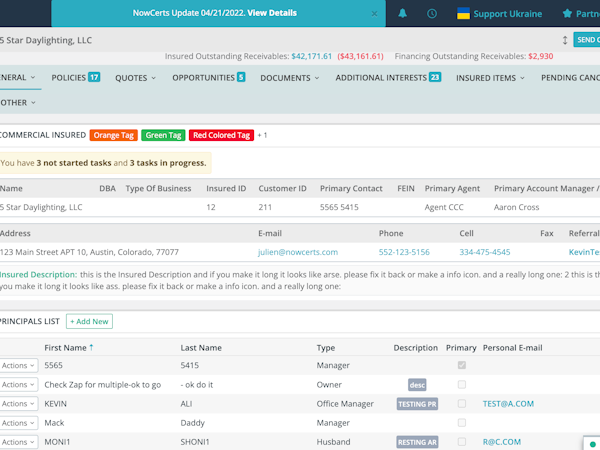Click the Red Colored Tag label
This screenshot has width=600, height=450.
[222, 135]
